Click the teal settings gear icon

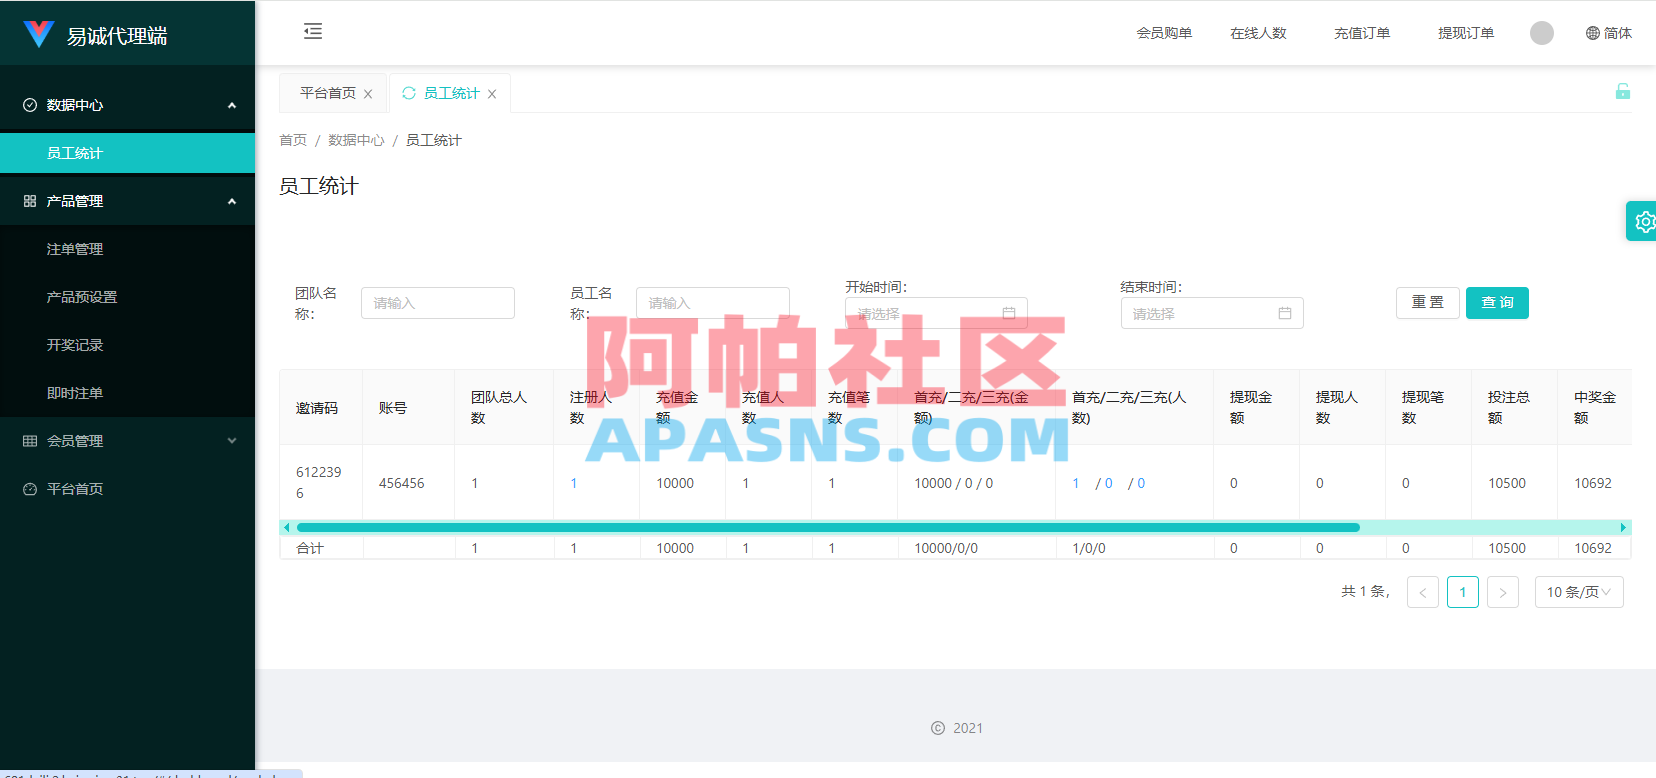point(1642,221)
